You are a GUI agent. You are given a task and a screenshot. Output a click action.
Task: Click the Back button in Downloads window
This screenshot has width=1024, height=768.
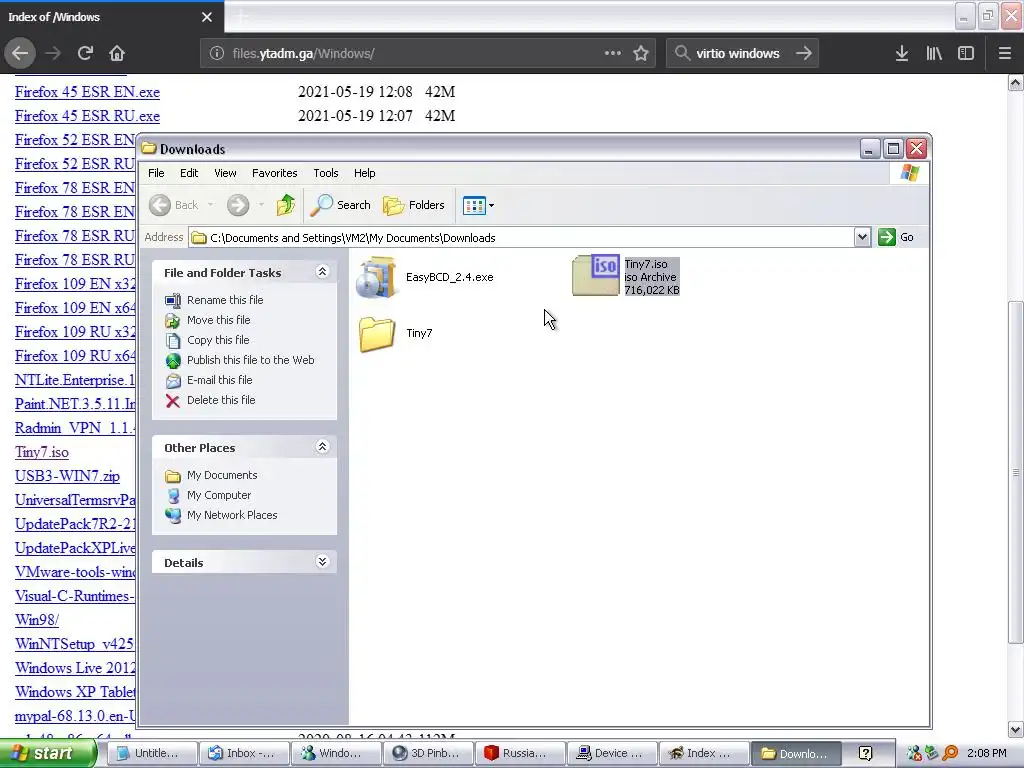[174, 205]
